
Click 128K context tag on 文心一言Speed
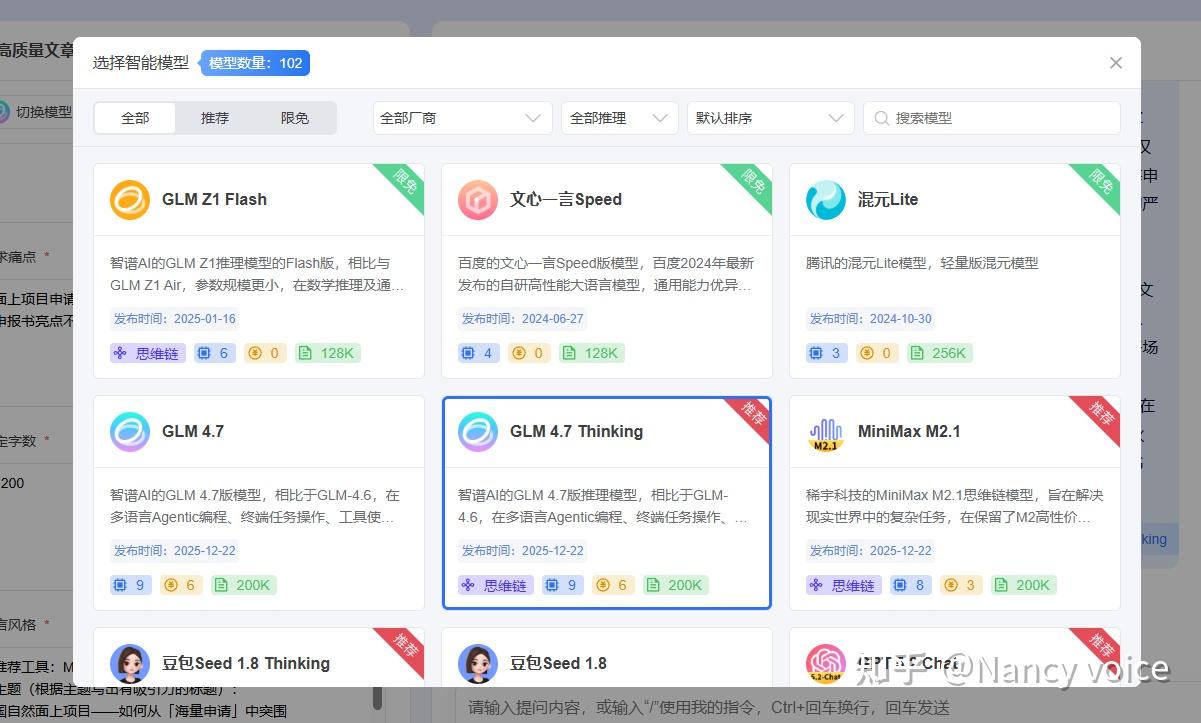[x=592, y=353]
